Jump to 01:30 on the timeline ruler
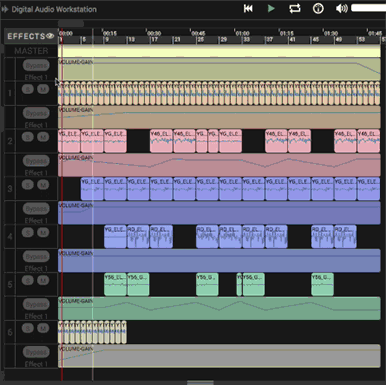 click(331, 33)
